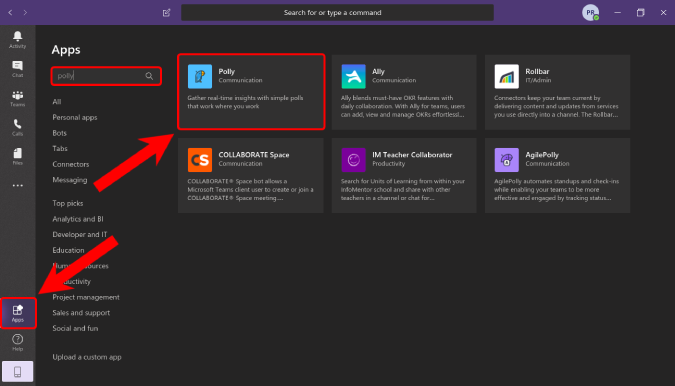
Task: Click the IT/Admin label under Rollbar
Action: pyautogui.click(x=538, y=80)
